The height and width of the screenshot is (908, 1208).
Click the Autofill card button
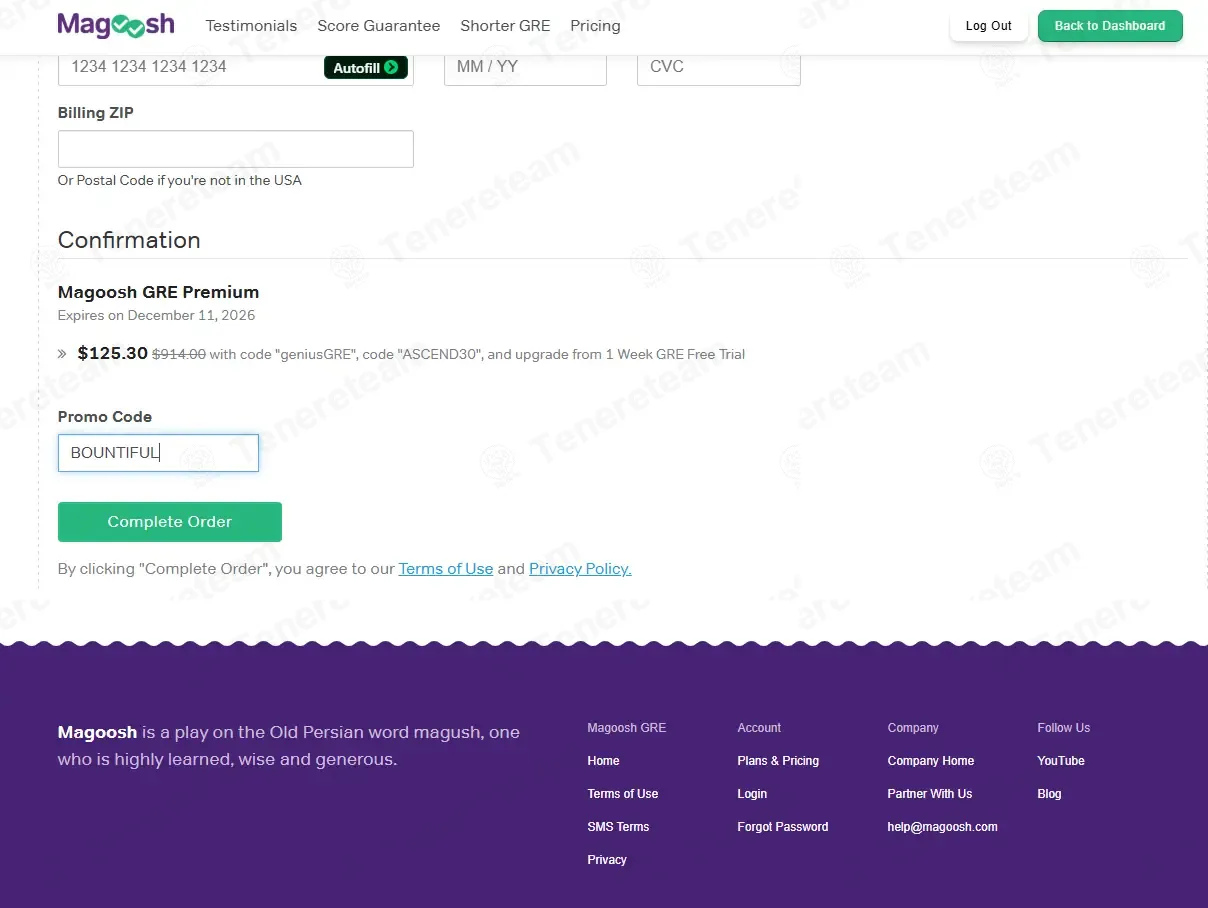(366, 68)
